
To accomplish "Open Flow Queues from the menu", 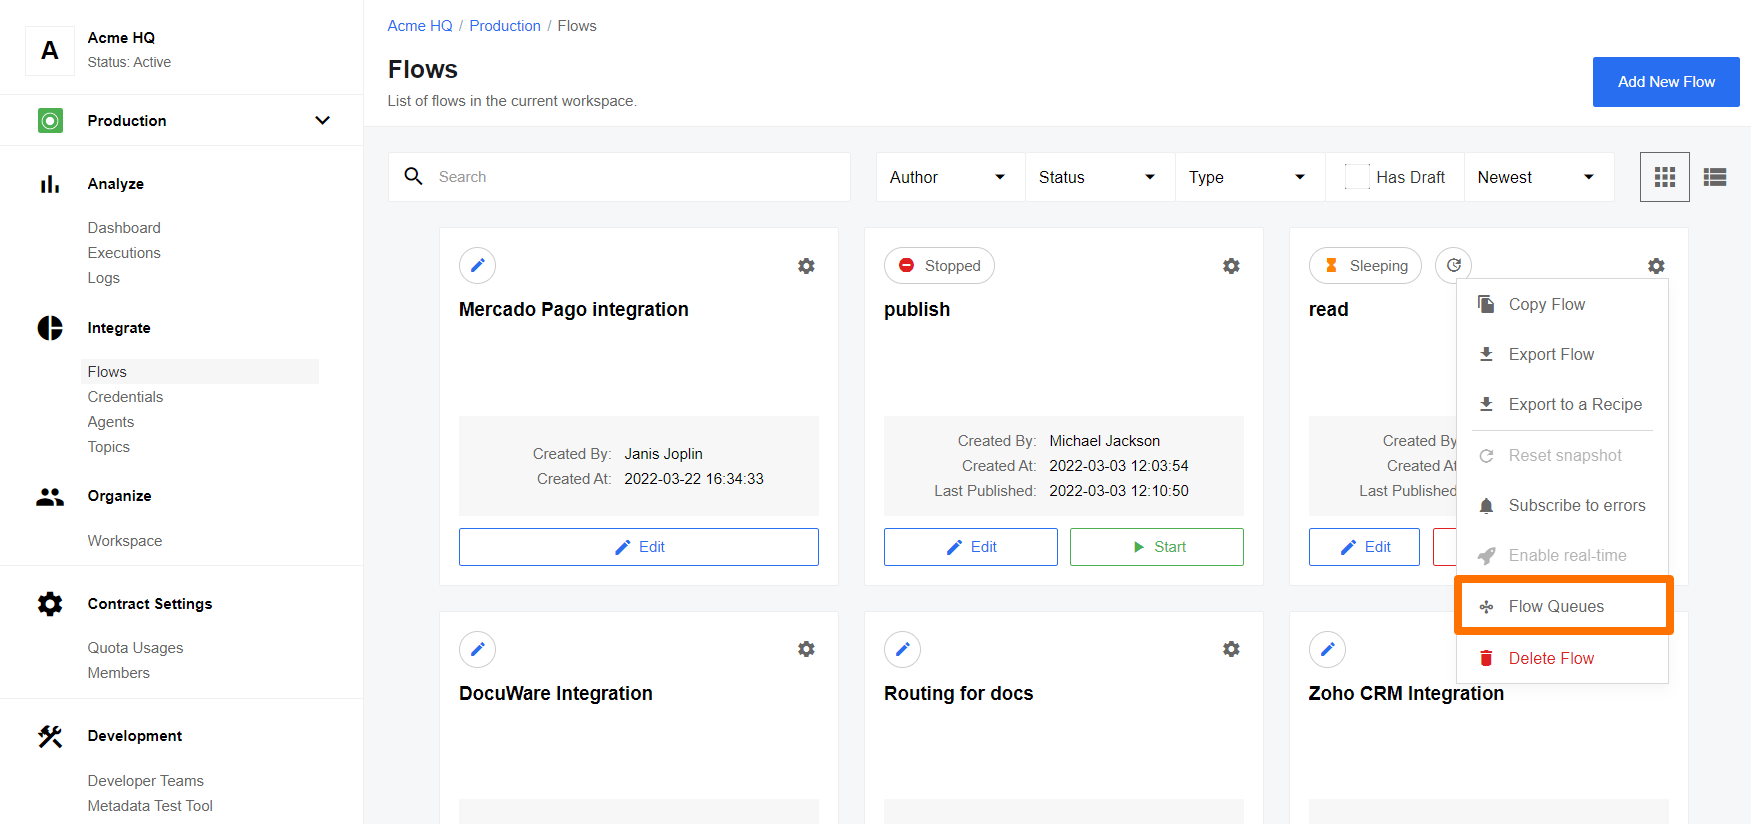I will [x=1562, y=606].
